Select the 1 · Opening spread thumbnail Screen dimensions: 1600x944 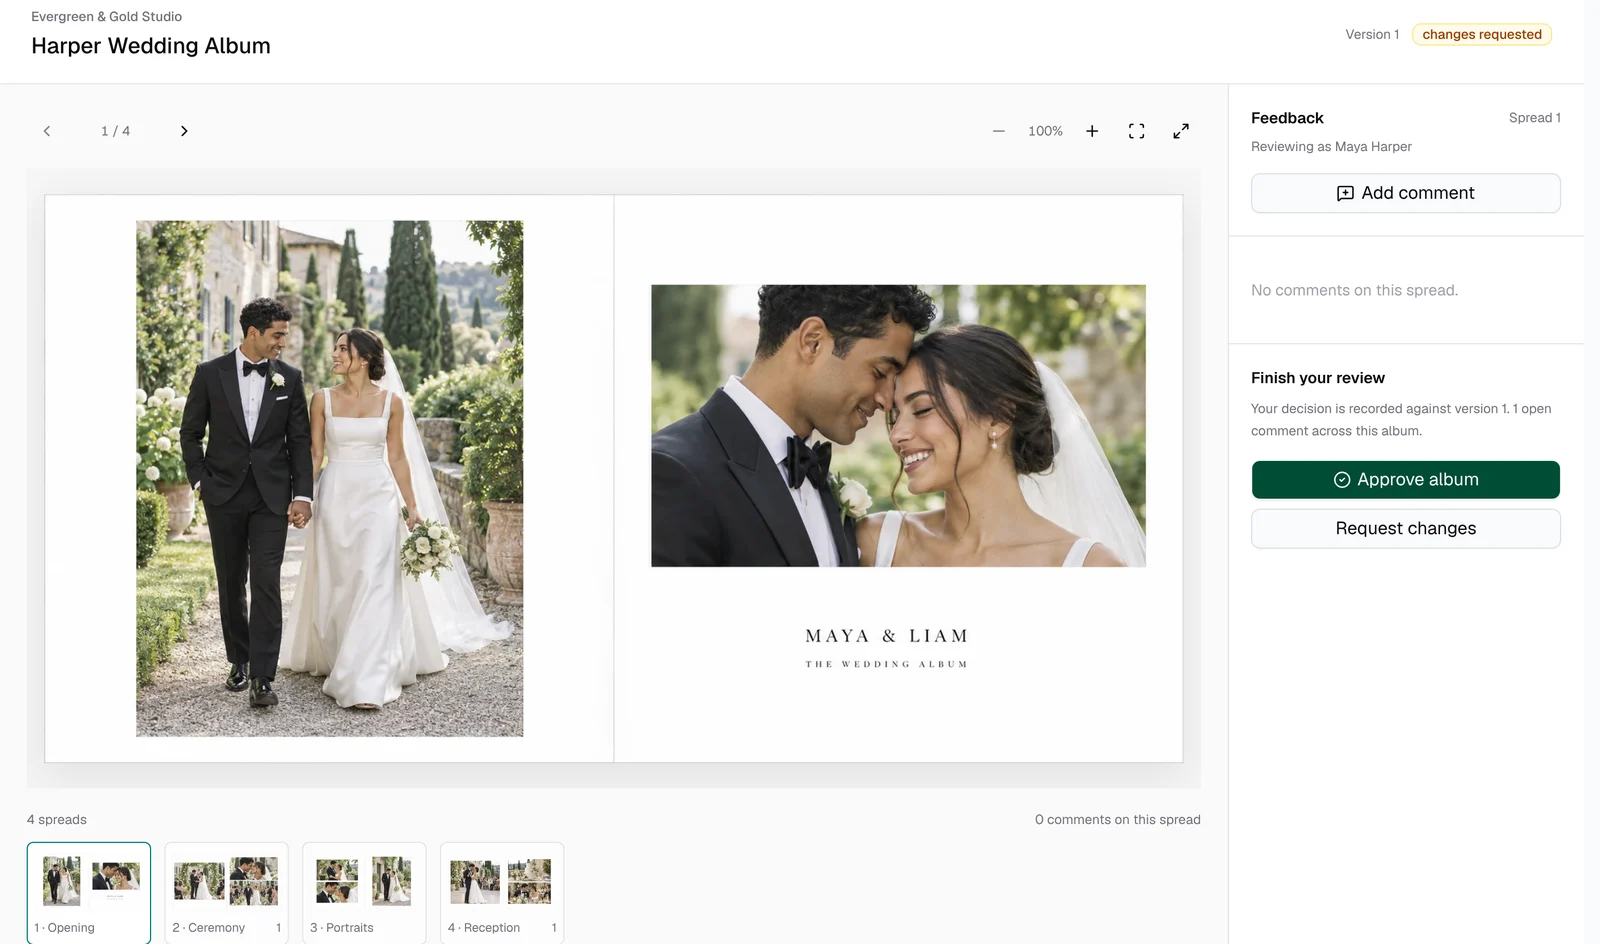[x=89, y=892]
